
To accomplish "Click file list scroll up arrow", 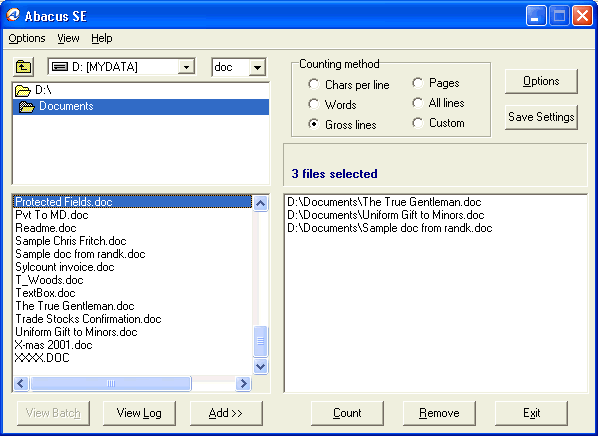I will point(260,203).
